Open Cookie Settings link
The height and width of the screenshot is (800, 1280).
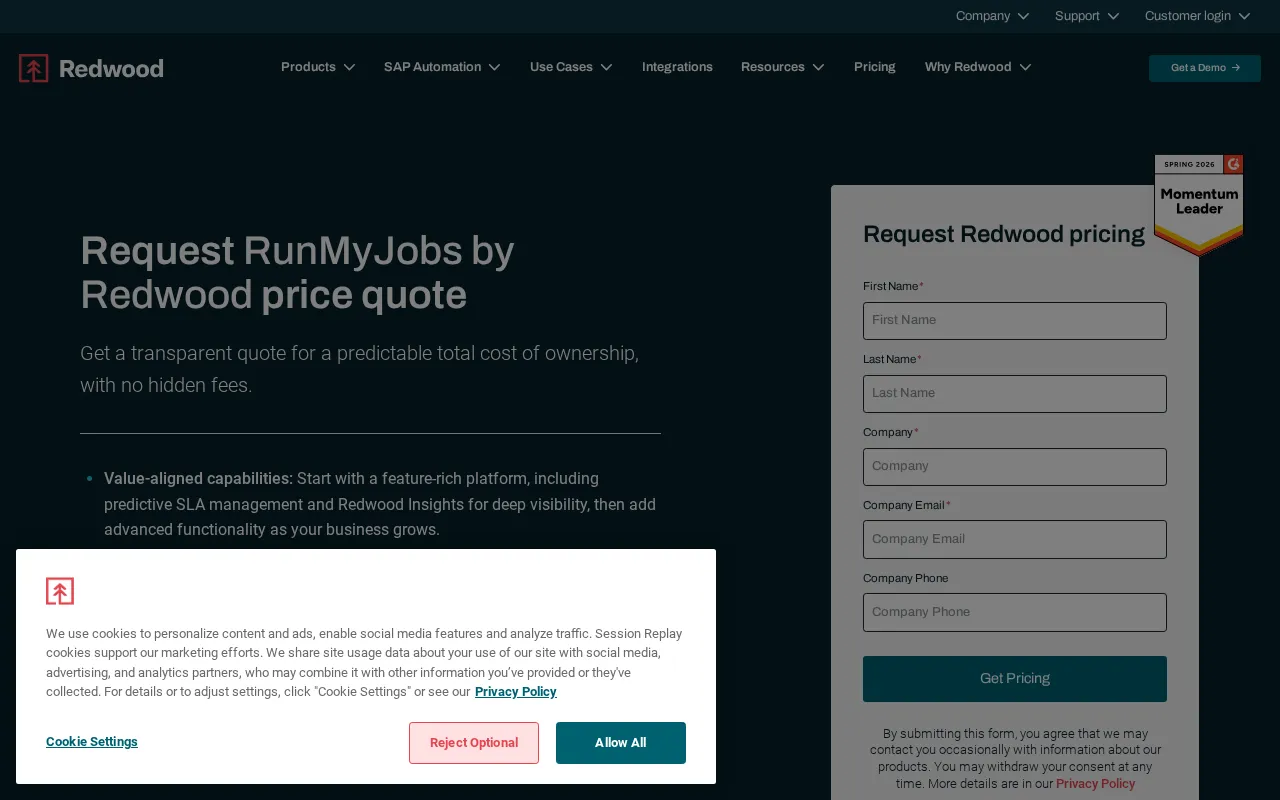pyautogui.click(x=92, y=742)
